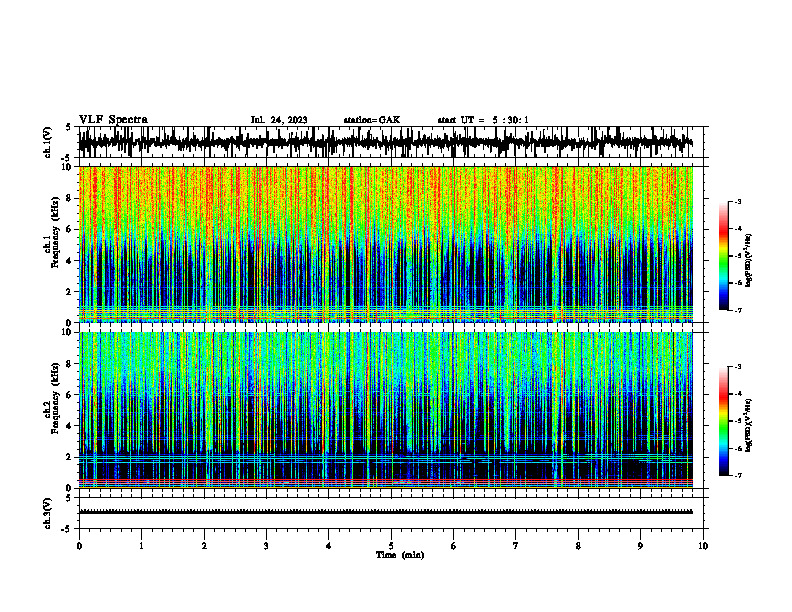792x612 pixels.
Task: Click the upper color scale bar
Action: [x=723, y=256]
